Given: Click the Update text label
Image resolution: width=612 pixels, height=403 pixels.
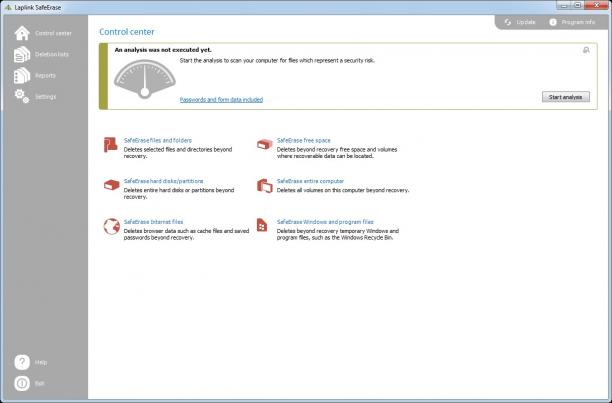Looking at the screenshot, I should pyautogui.click(x=526, y=22).
